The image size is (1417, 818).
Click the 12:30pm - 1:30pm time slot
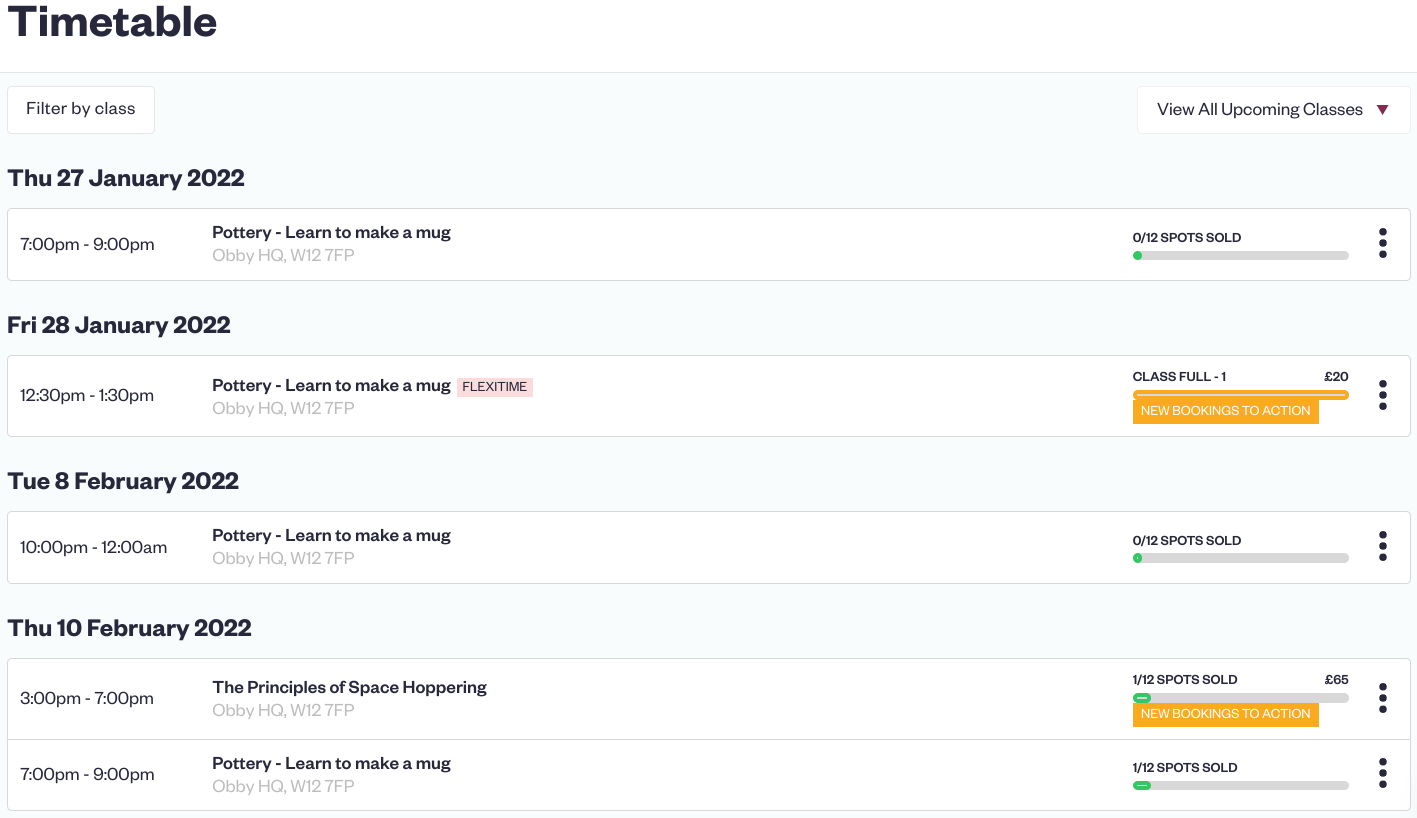pyautogui.click(x=87, y=395)
